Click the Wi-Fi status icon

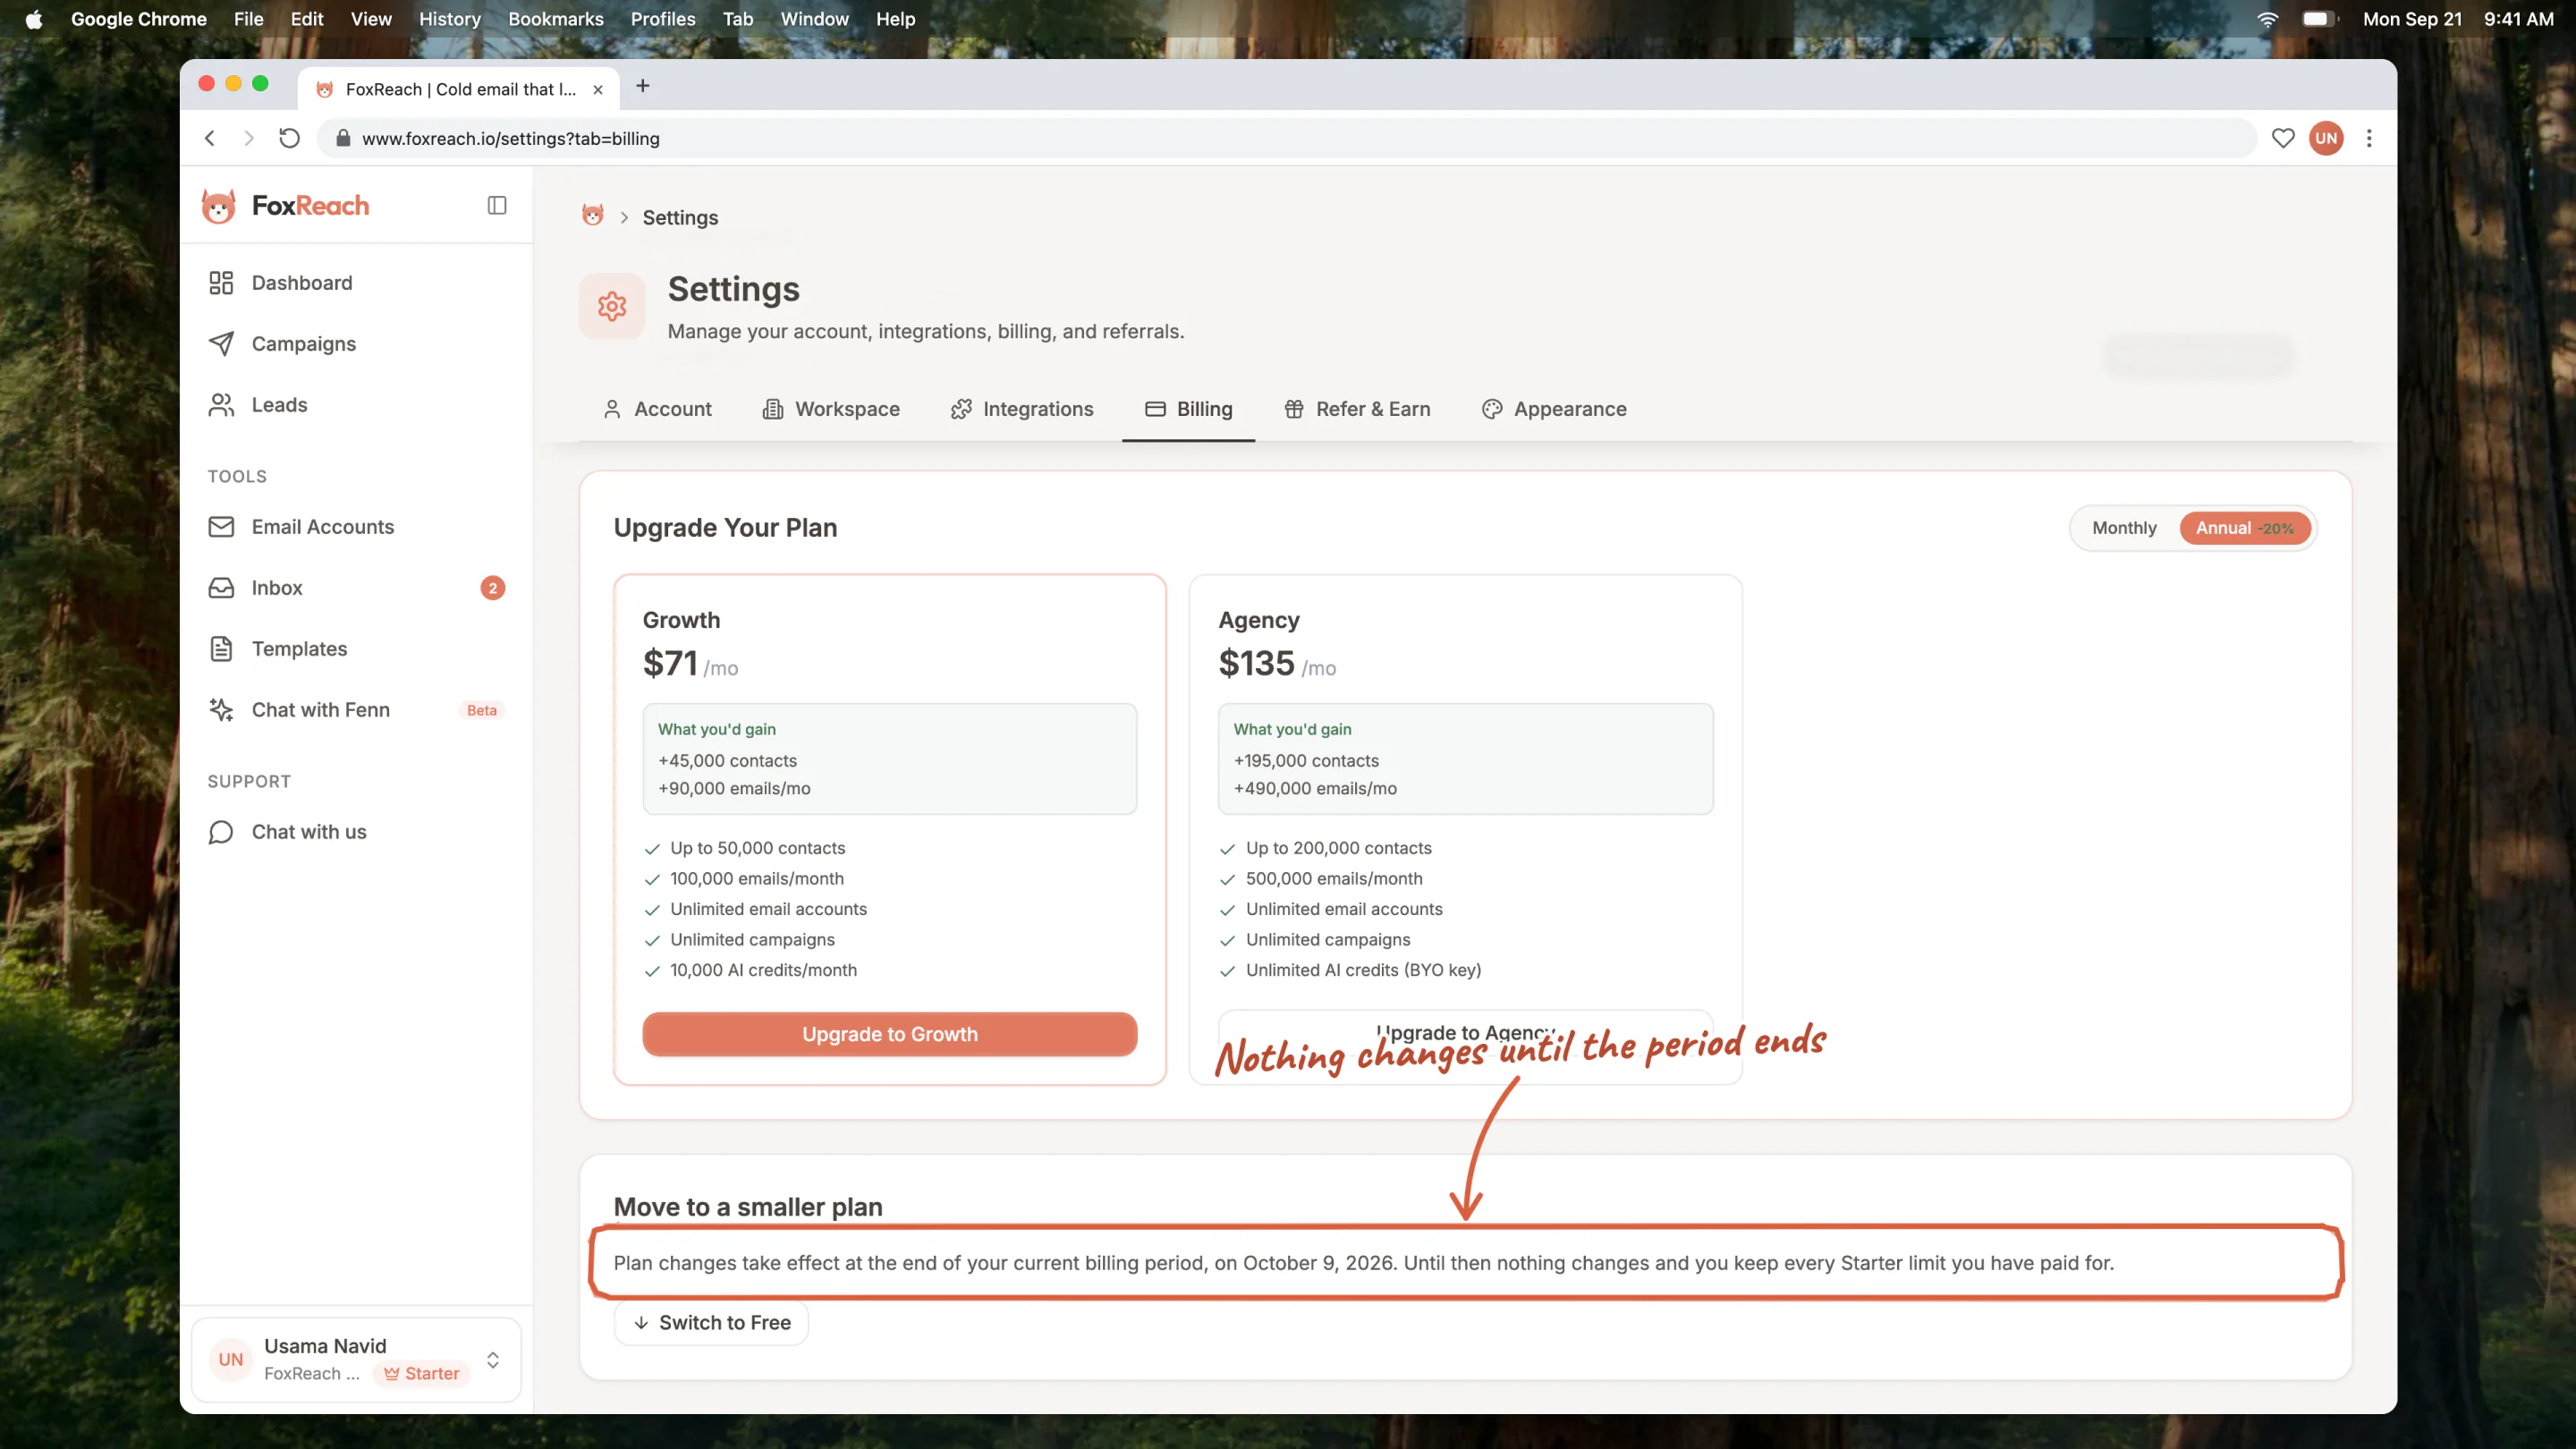coord(2267,19)
